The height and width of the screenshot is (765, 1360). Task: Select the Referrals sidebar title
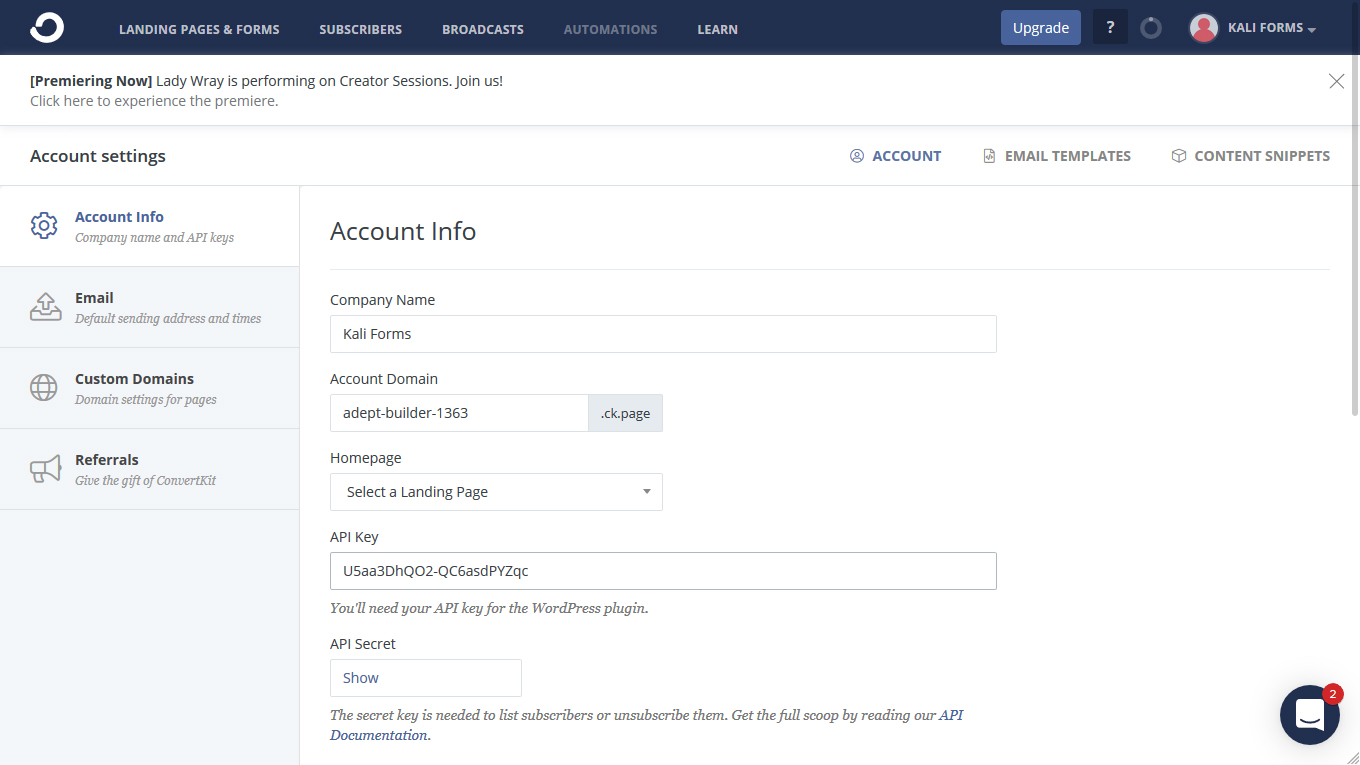click(x=107, y=460)
